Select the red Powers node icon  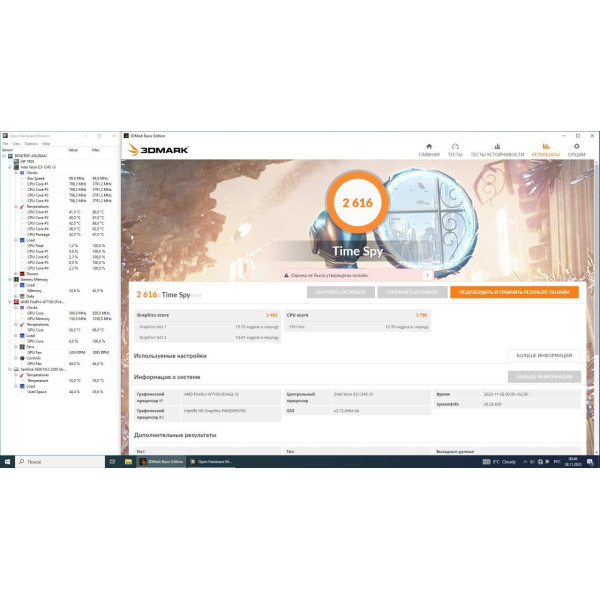(x=22, y=274)
